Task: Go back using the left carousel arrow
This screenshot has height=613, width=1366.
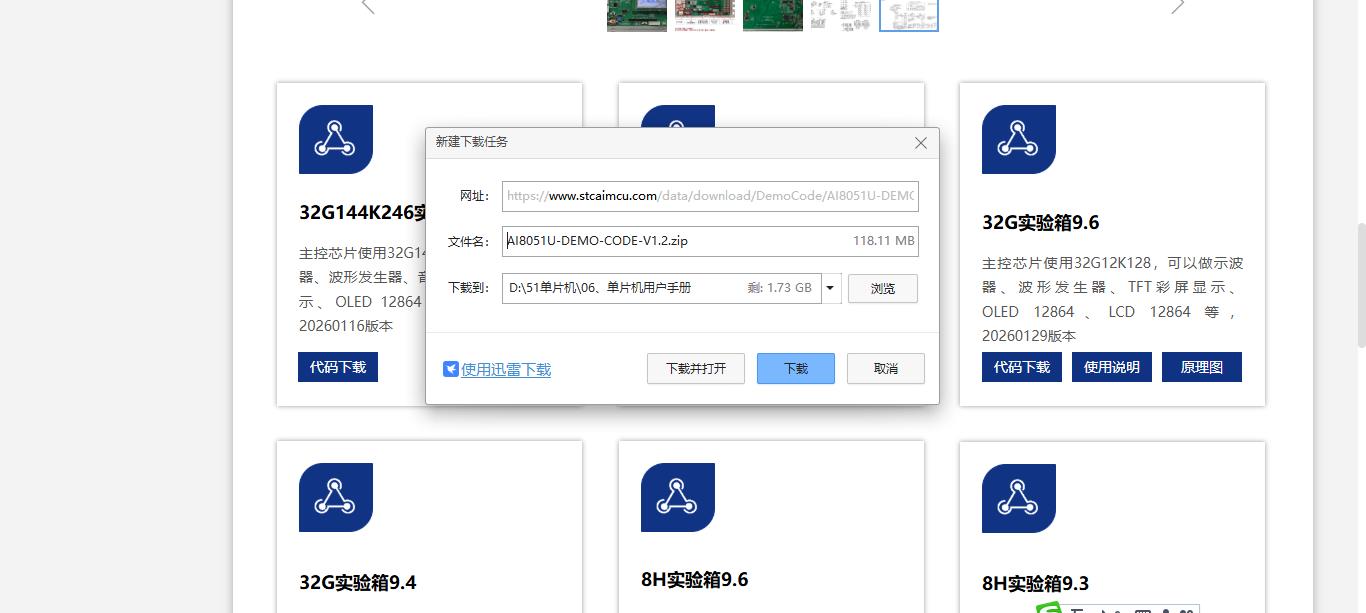Action: [367, 6]
